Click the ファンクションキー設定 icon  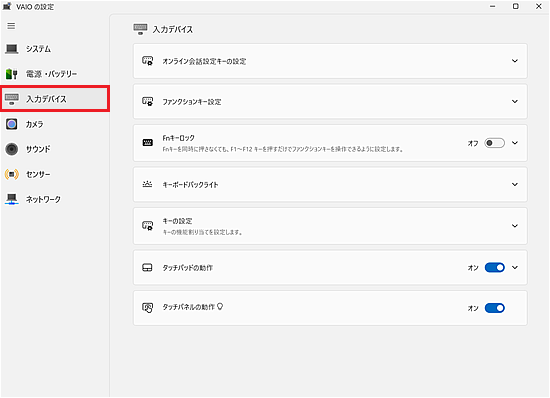[x=147, y=102]
